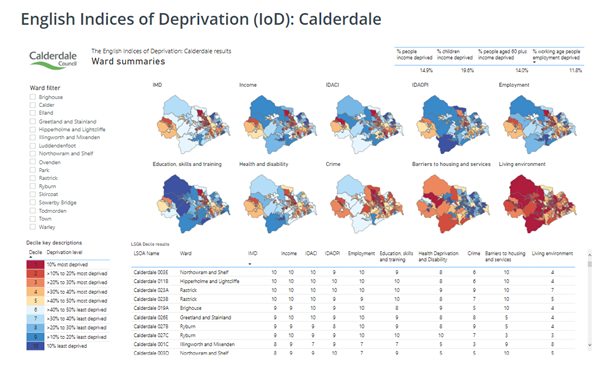This screenshot has width=610, height=371.
Task: Click the Calderdale Council logo
Action: 53,60
